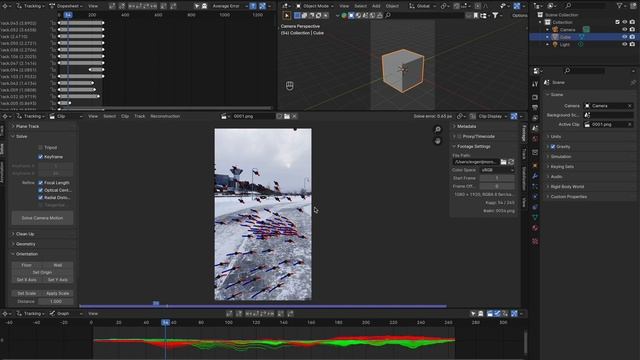Click the Distance value field 1.000
This screenshot has width=640, height=360.
[56, 302]
